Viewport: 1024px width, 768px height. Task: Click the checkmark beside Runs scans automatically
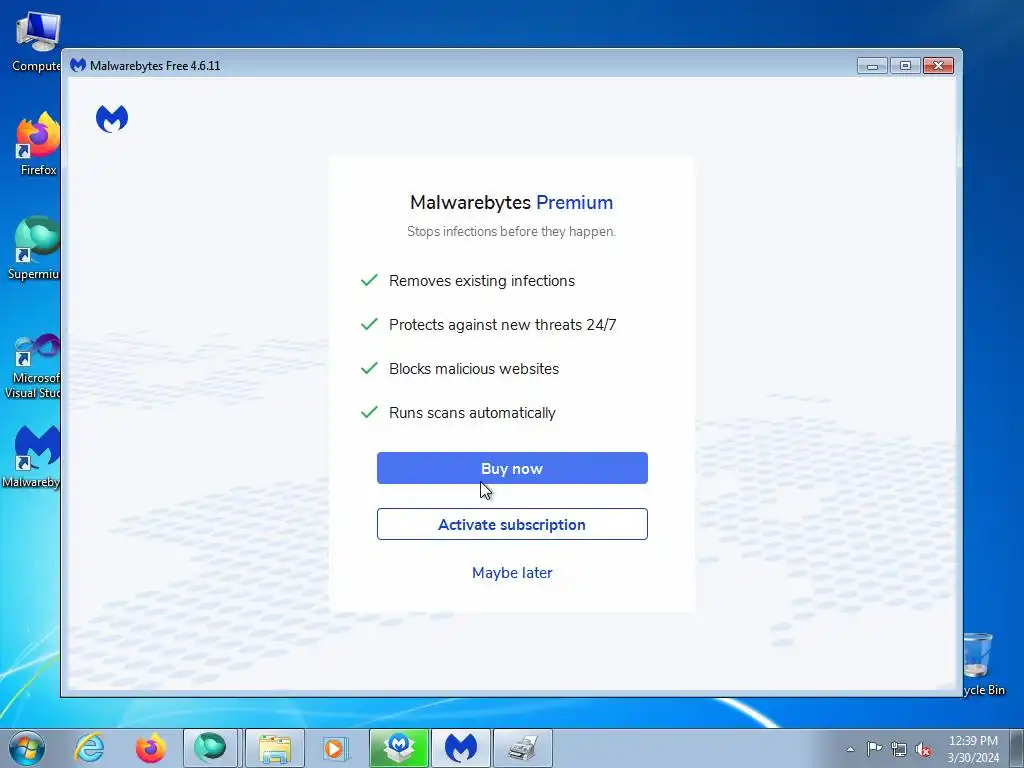pos(369,412)
